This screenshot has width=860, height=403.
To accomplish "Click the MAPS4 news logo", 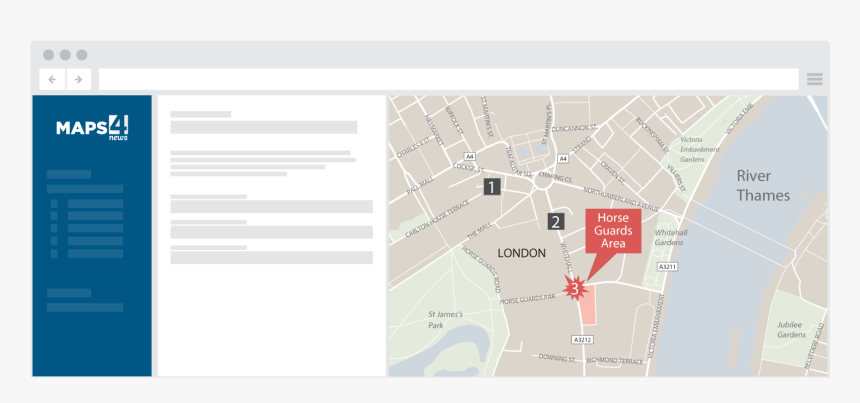I will click(92, 127).
